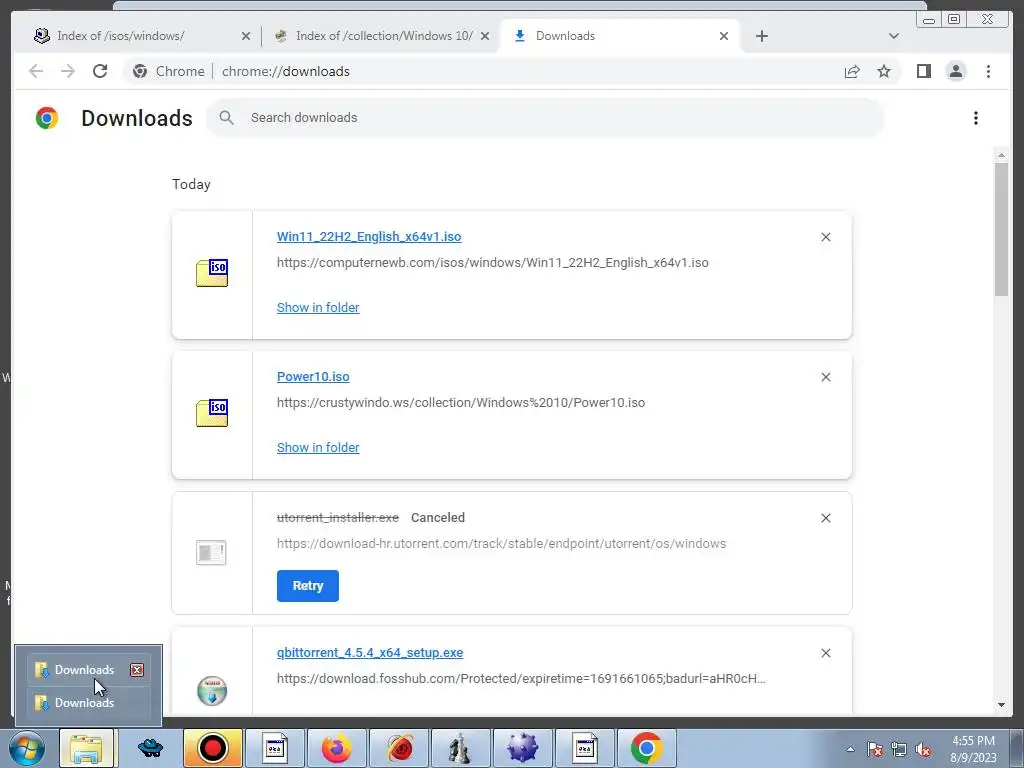Show Power10.iso in folder

click(318, 447)
